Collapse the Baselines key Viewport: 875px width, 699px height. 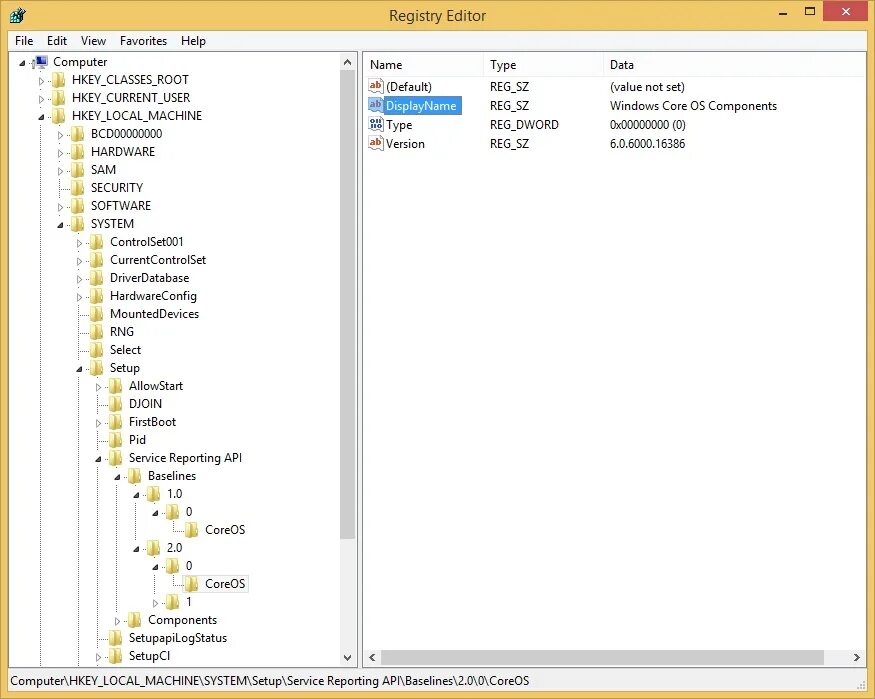click(x=117, y=477)
